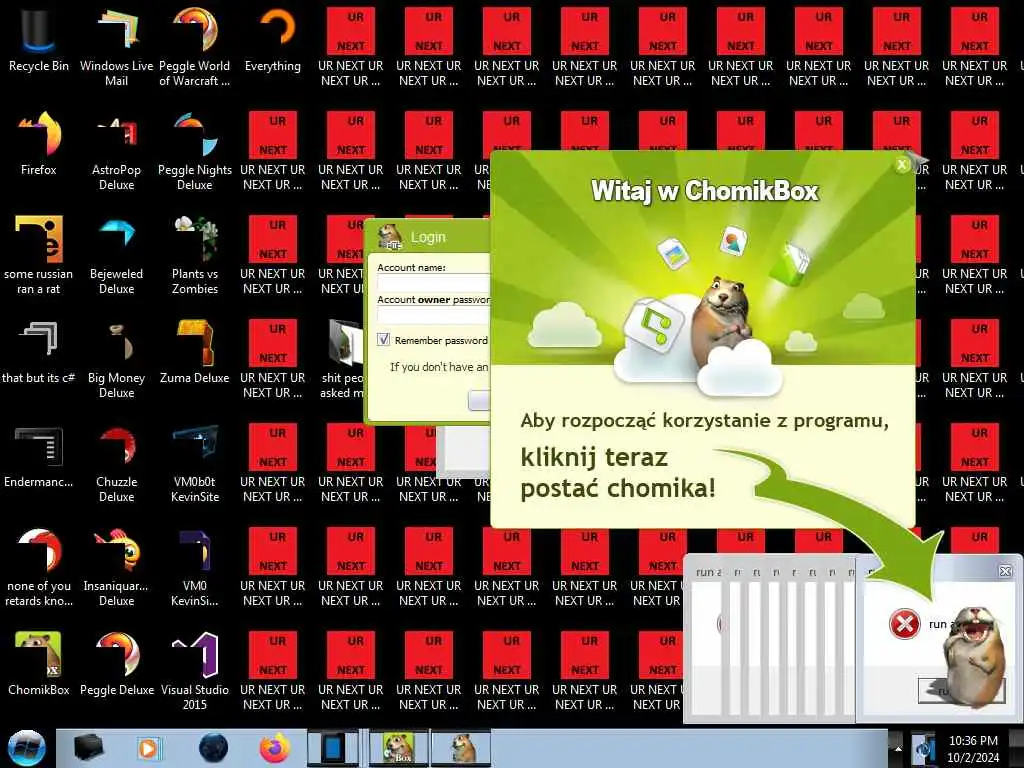The height and width of the screenshot is (768, 1024).
Task: Open AstroPop Deluxe desktop icon
Action: (116, 150)
